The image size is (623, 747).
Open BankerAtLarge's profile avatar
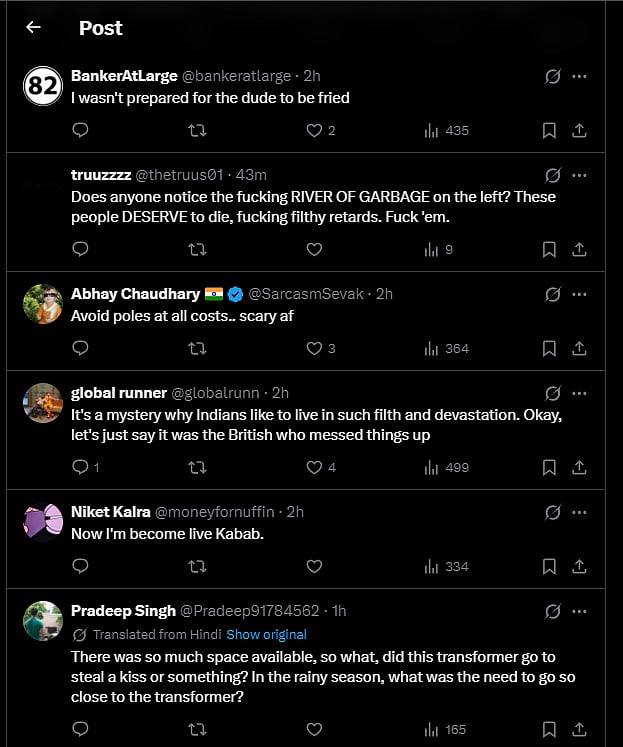point(43,88)
